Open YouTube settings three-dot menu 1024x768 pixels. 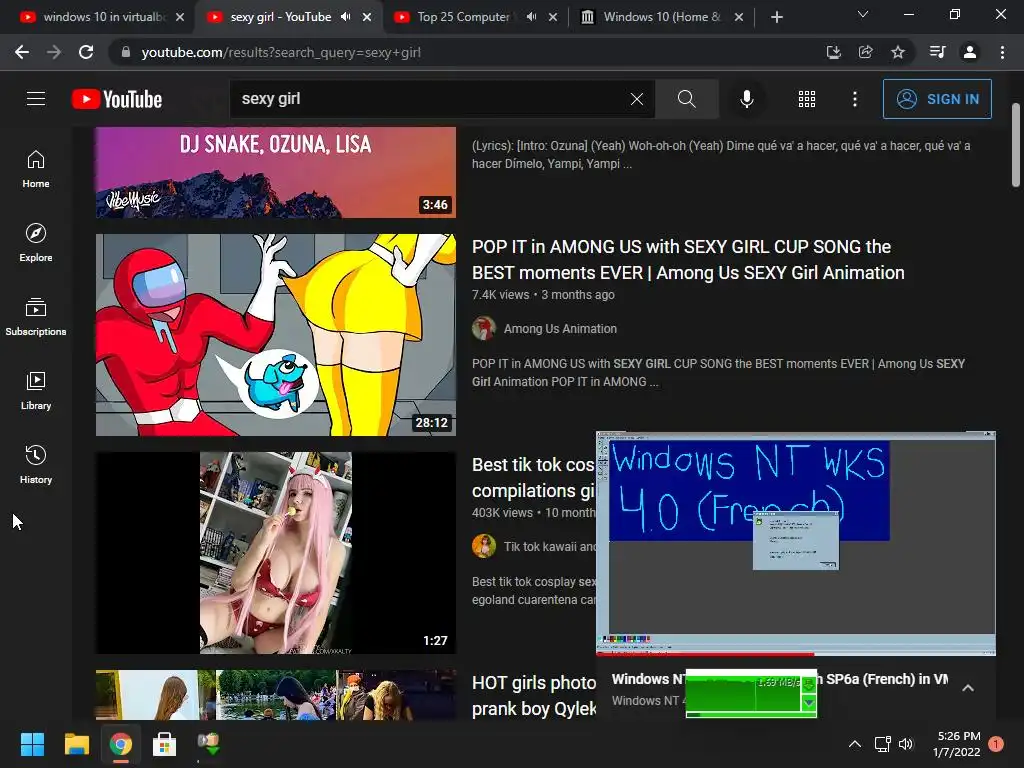click(855, 99)
